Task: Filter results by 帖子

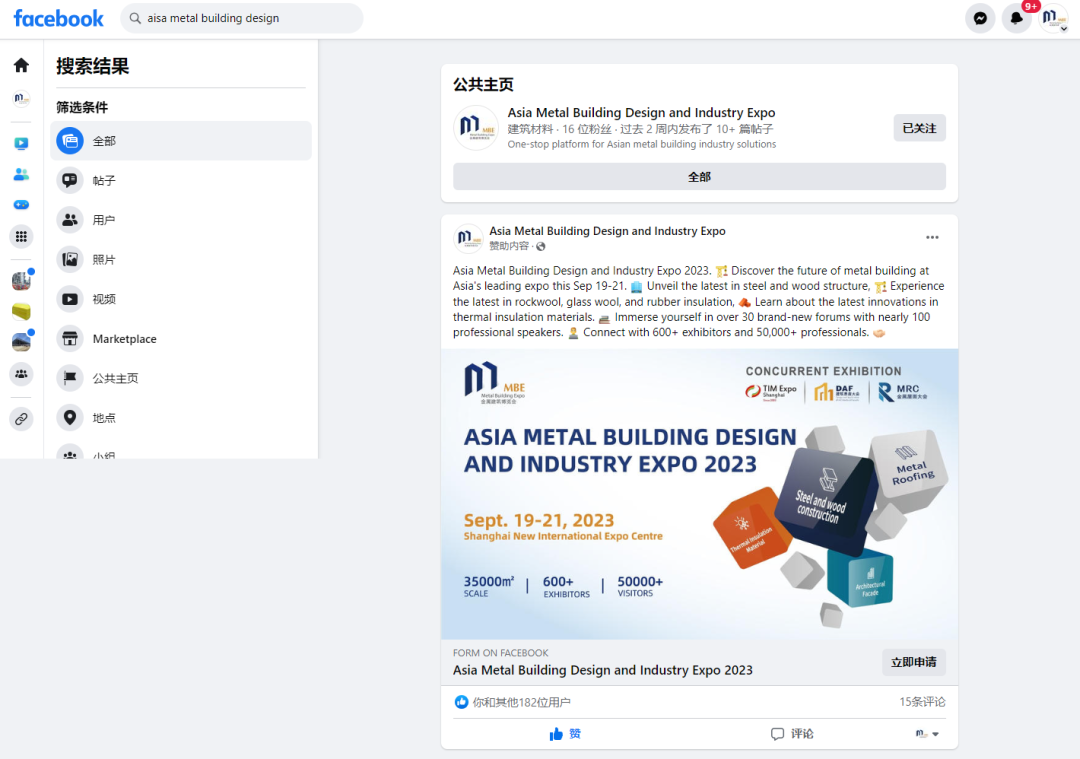Action: tap(181, 180)
